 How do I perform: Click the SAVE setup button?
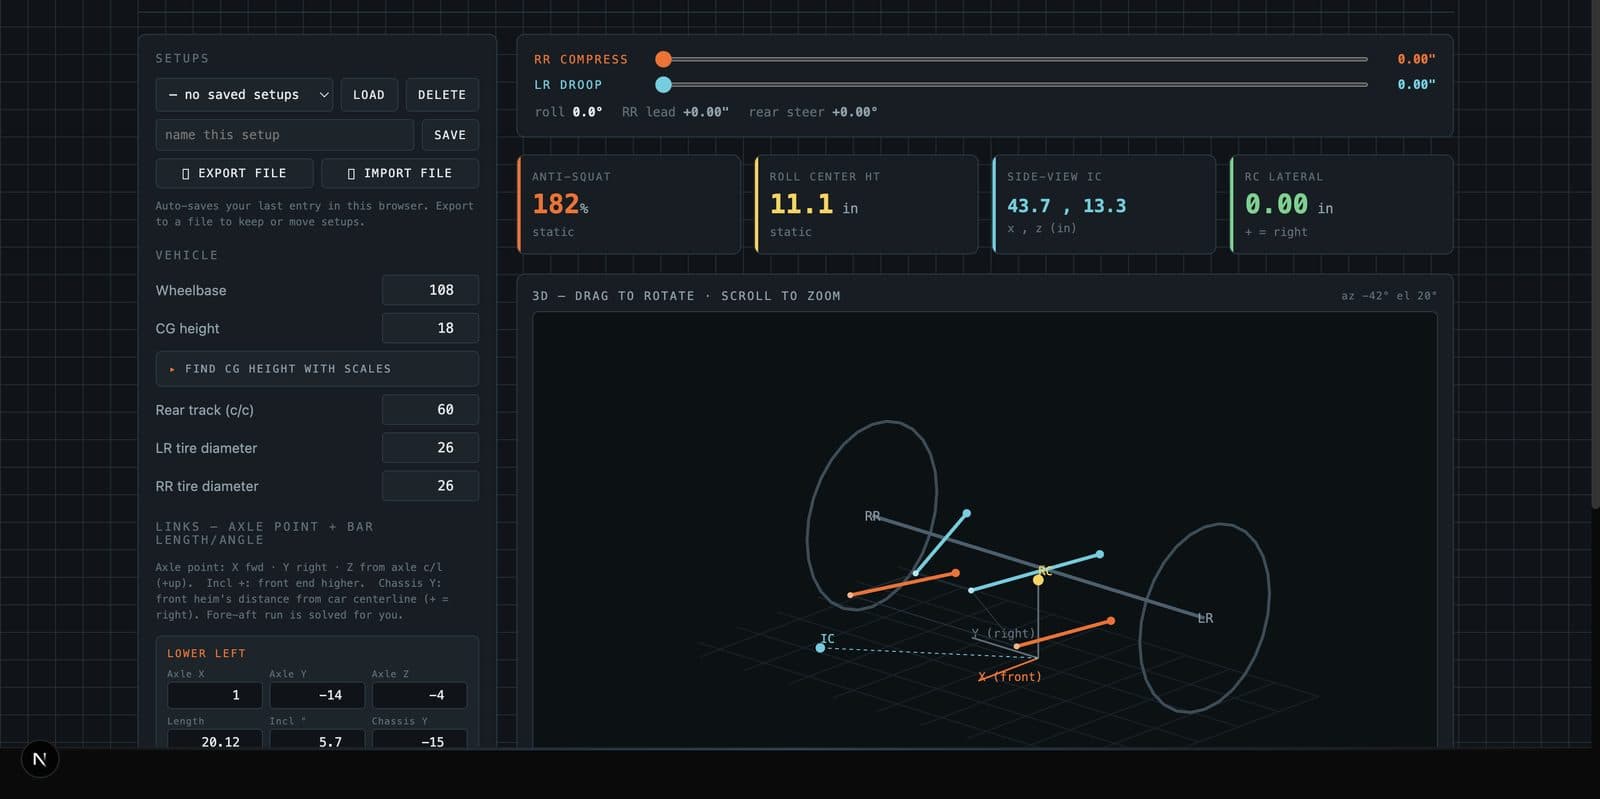point(450,135)
